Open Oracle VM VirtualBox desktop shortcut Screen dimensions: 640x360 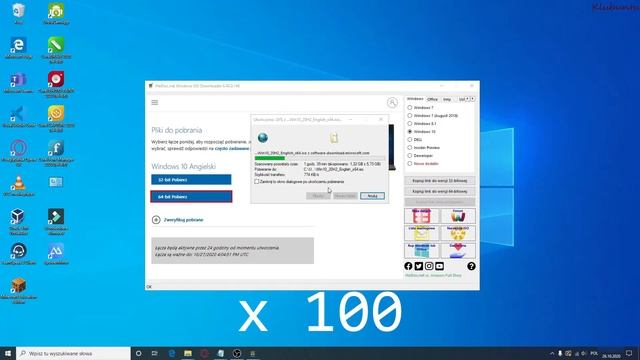click(18, 221)
